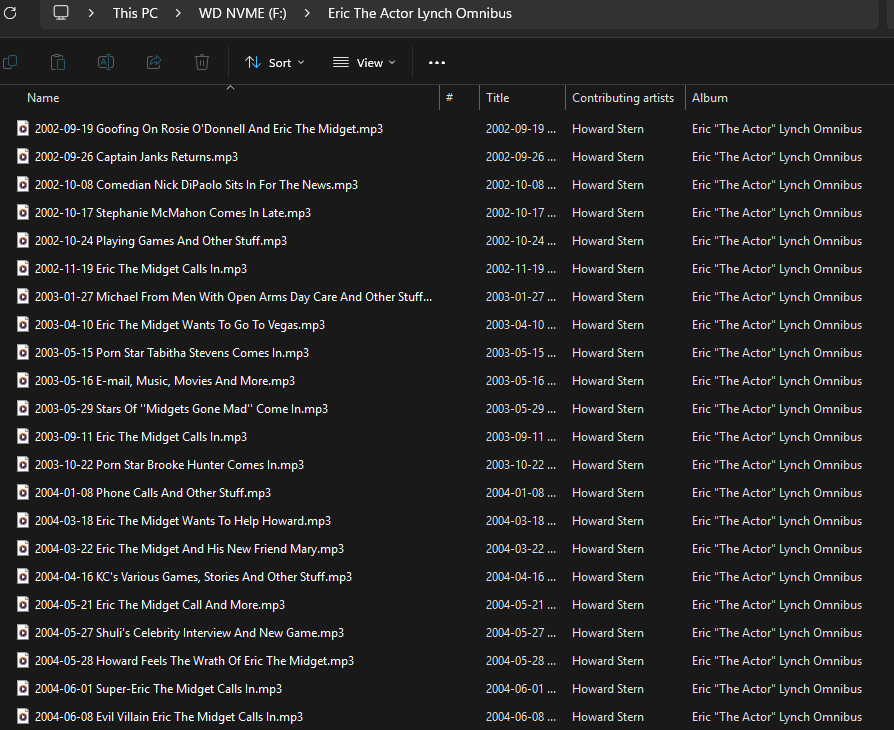Image resolution: width=894 pixels, height=730 pixels.
Task: Click mp3 icon for E-mail, Music, Movies file
Action: [x=23, y=380]
